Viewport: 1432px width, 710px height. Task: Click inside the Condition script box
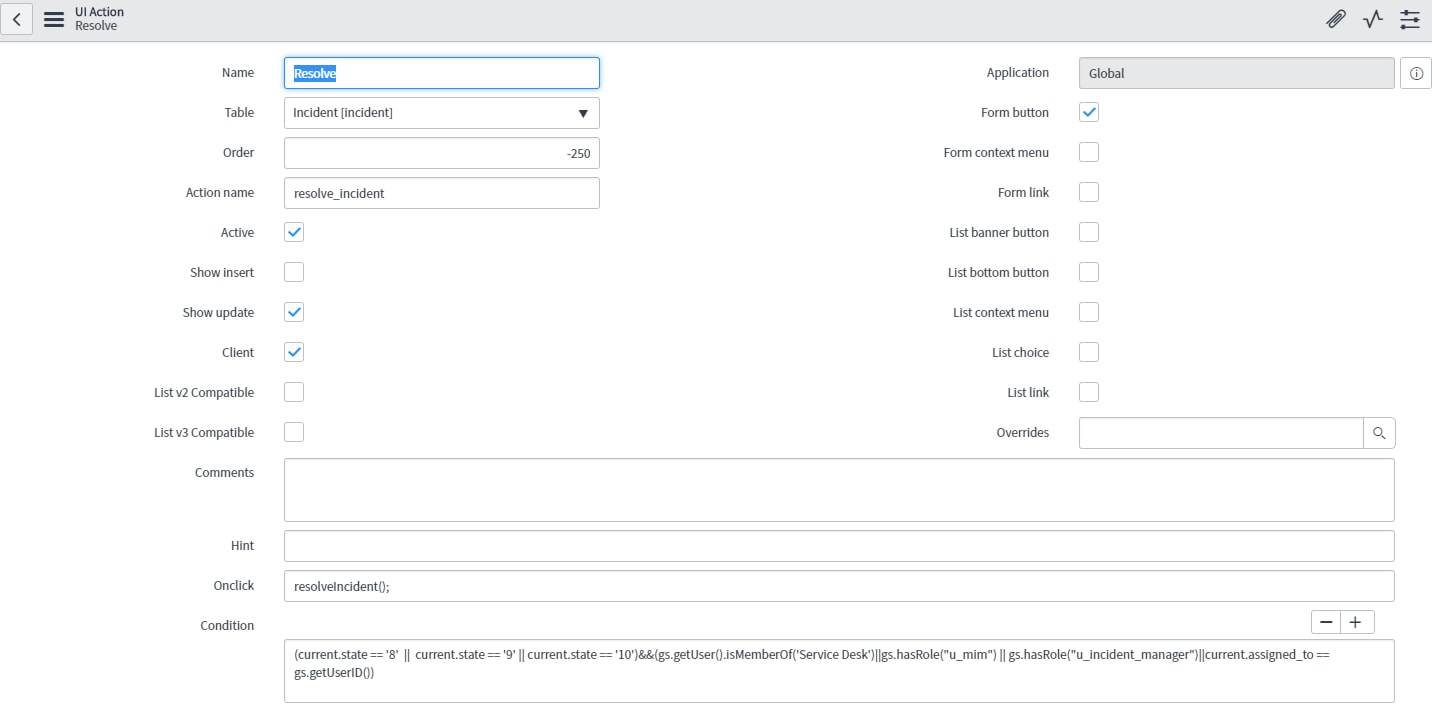[x=839, y=671]
